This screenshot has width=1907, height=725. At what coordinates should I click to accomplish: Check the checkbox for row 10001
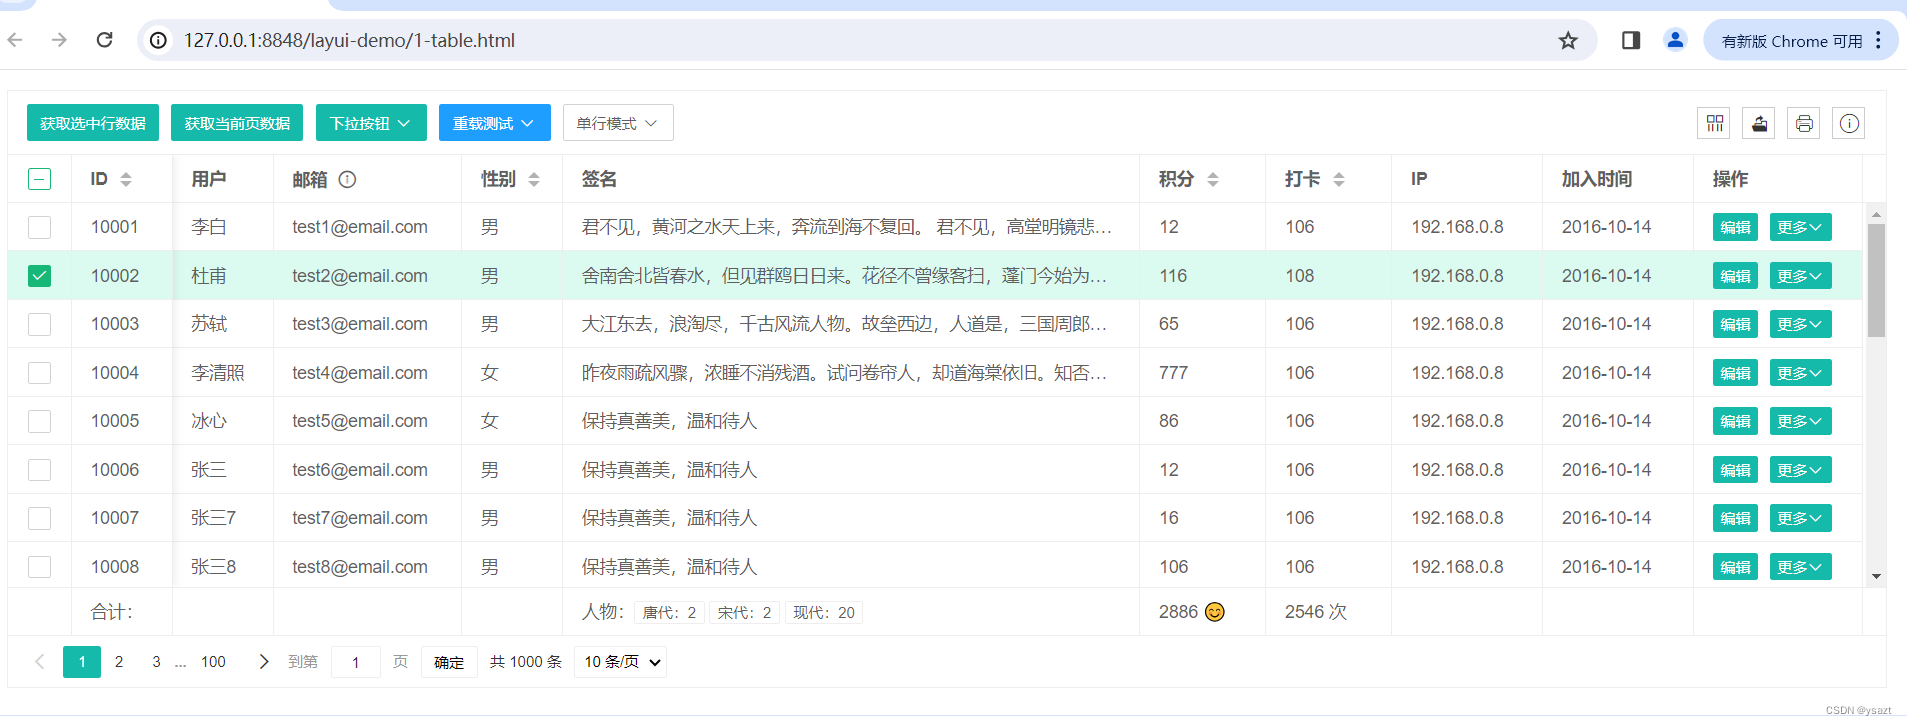click(39, 227)
